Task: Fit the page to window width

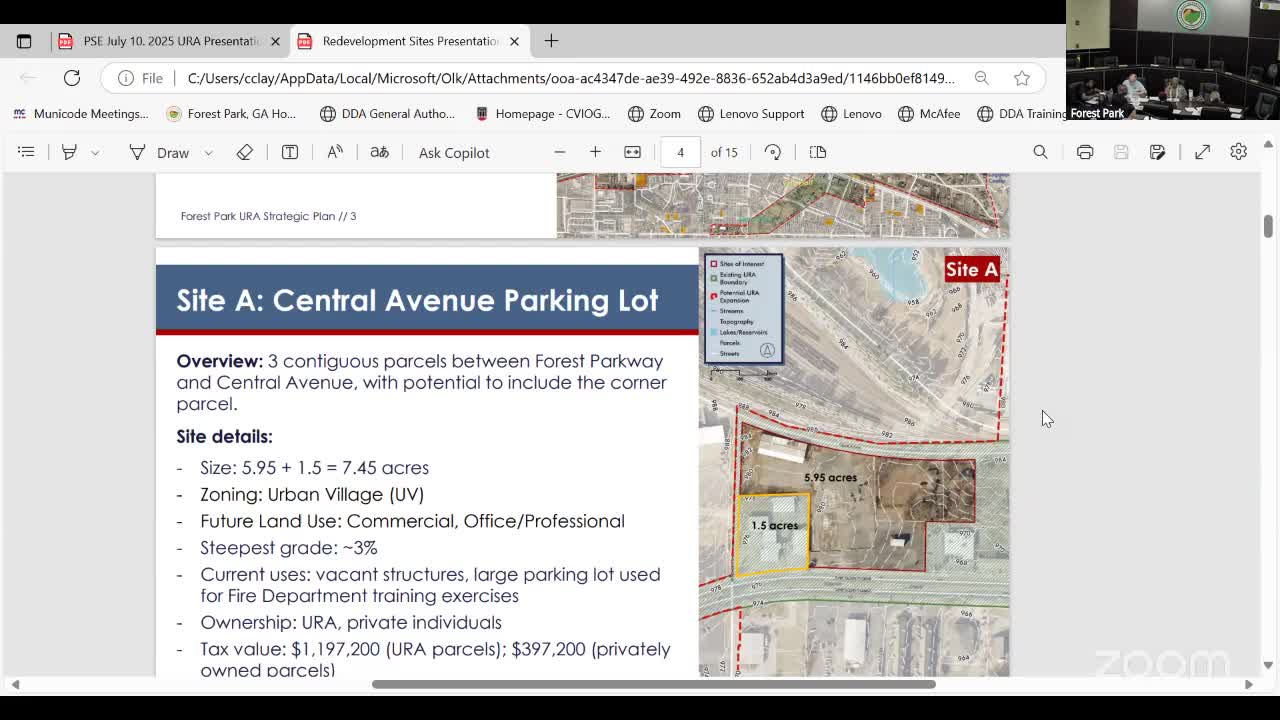Action: [632, 151]
